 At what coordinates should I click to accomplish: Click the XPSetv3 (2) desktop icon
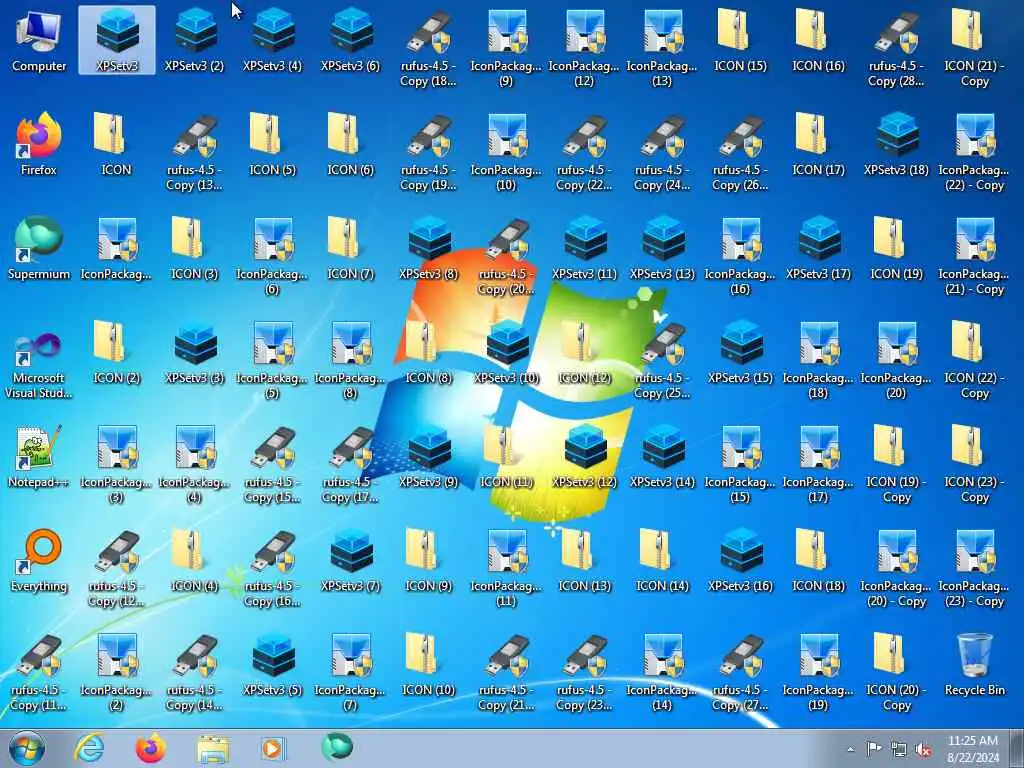tap(195, 40)
